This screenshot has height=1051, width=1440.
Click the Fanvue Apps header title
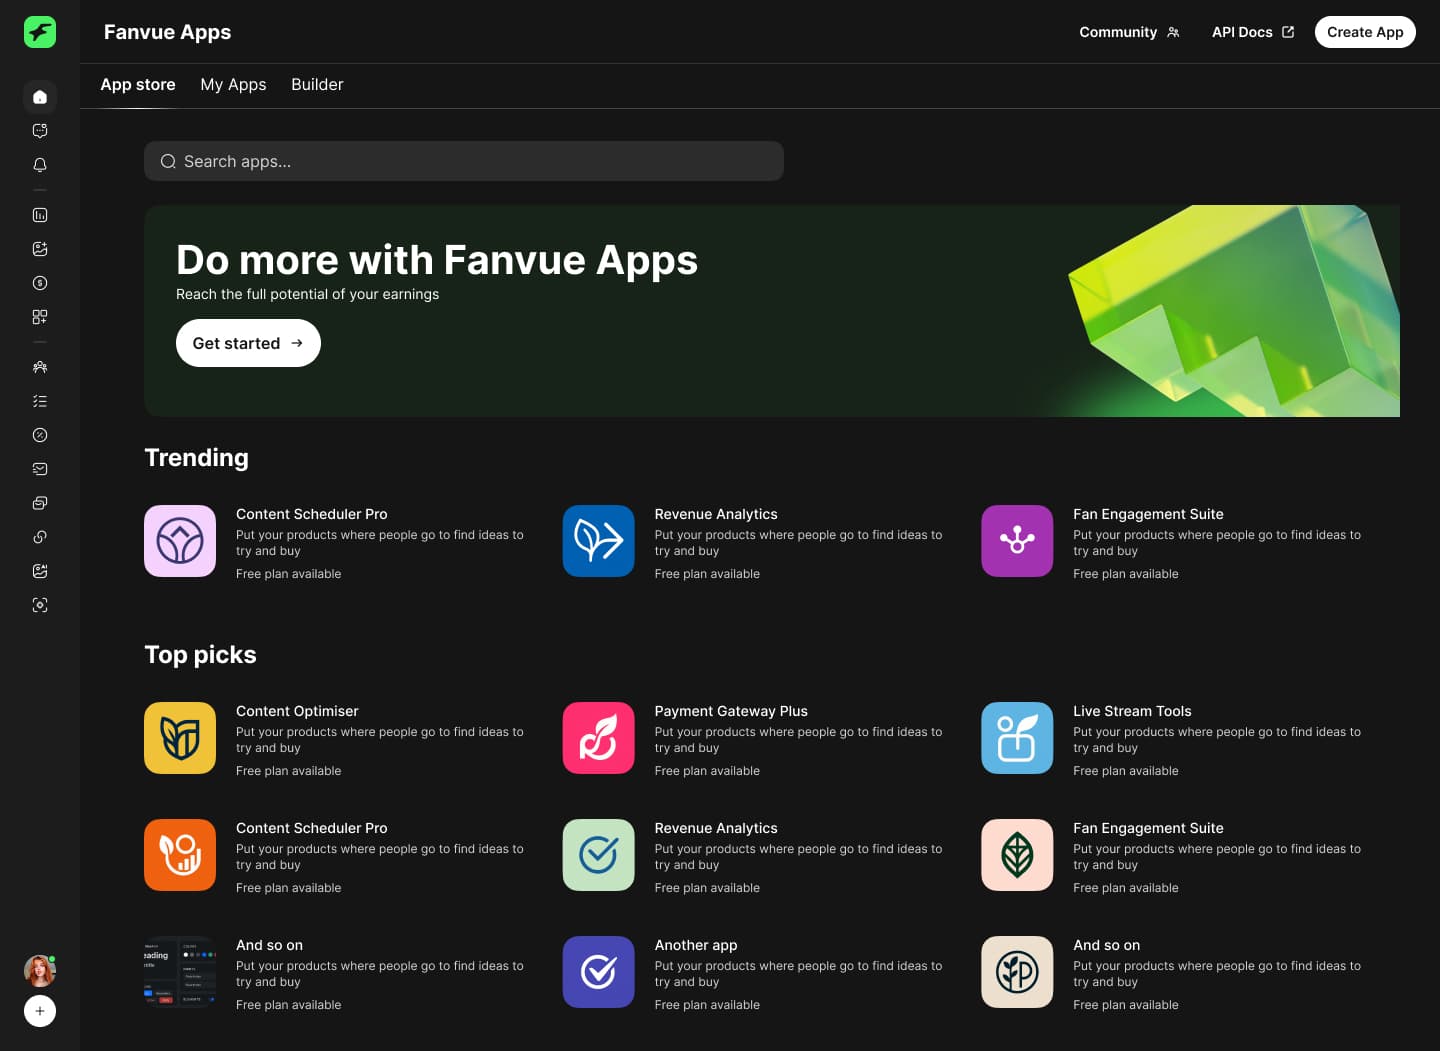(167, 32)
